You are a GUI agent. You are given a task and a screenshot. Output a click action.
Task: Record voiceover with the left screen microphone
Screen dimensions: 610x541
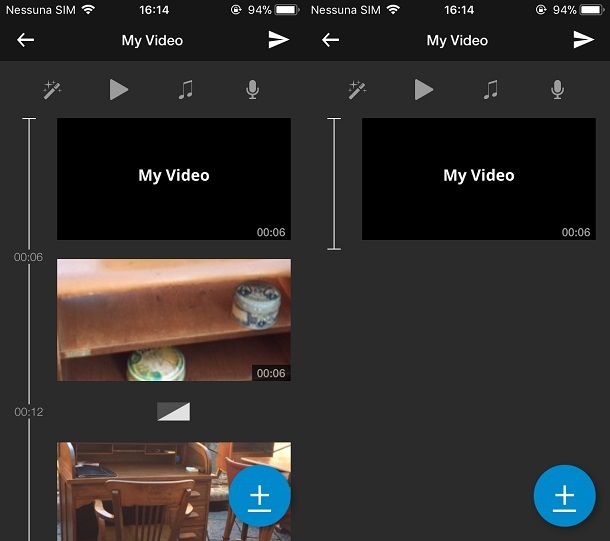(252, 90)
